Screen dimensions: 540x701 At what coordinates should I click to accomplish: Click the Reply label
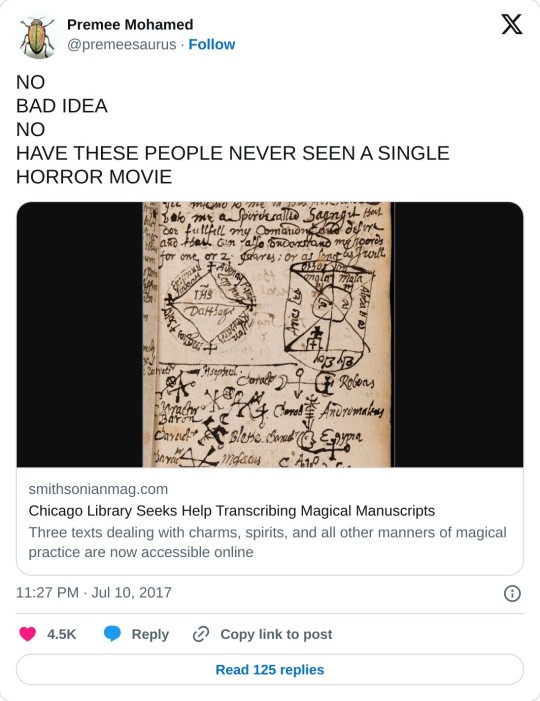[x=150, y=634]
